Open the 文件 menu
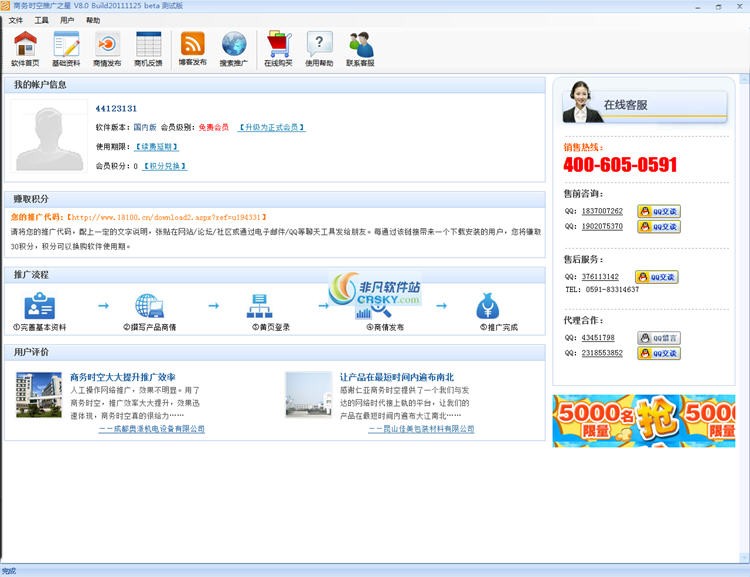The height and width of the screenshot is (577, 750). tap(16, 20)
